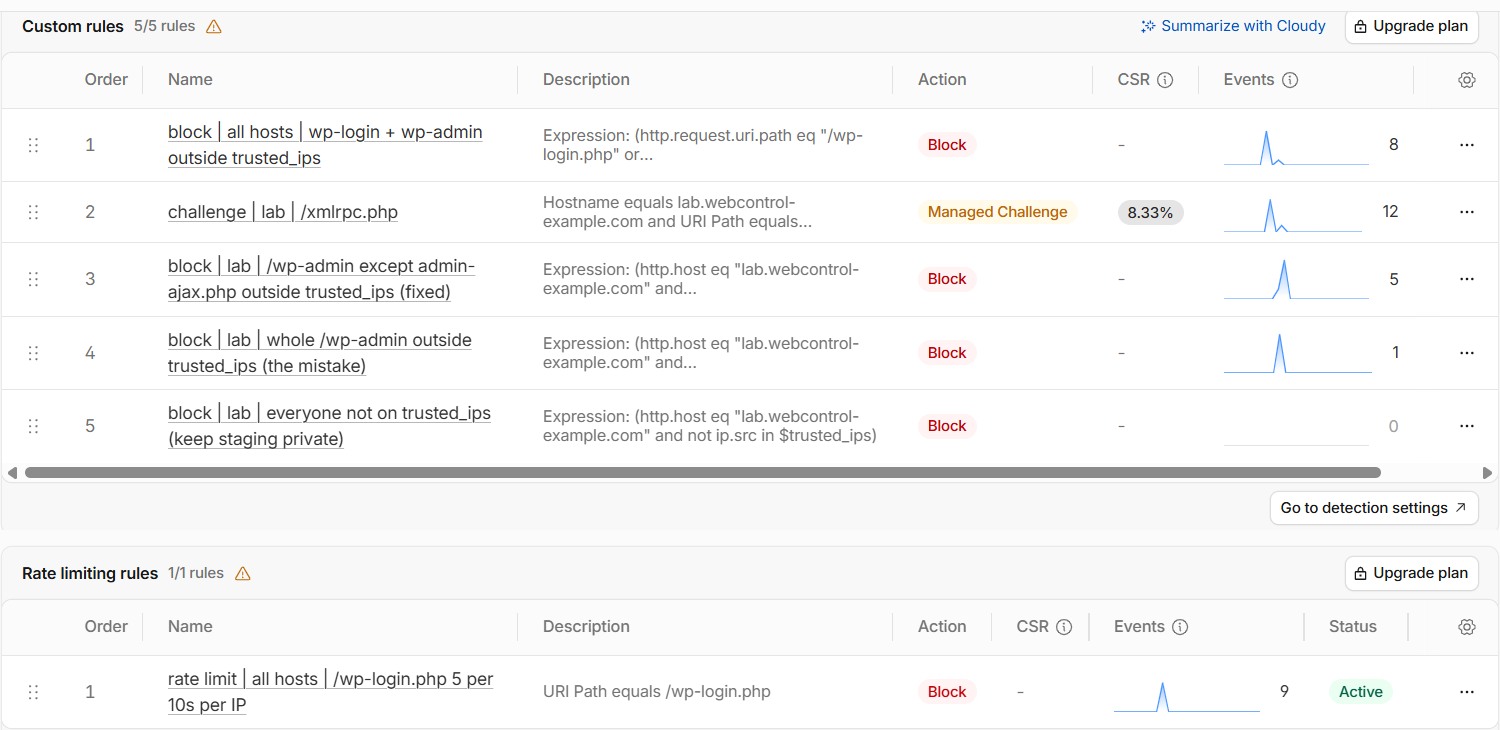Click the horizontal scrollbar of the custom rules table

point(702,472)
